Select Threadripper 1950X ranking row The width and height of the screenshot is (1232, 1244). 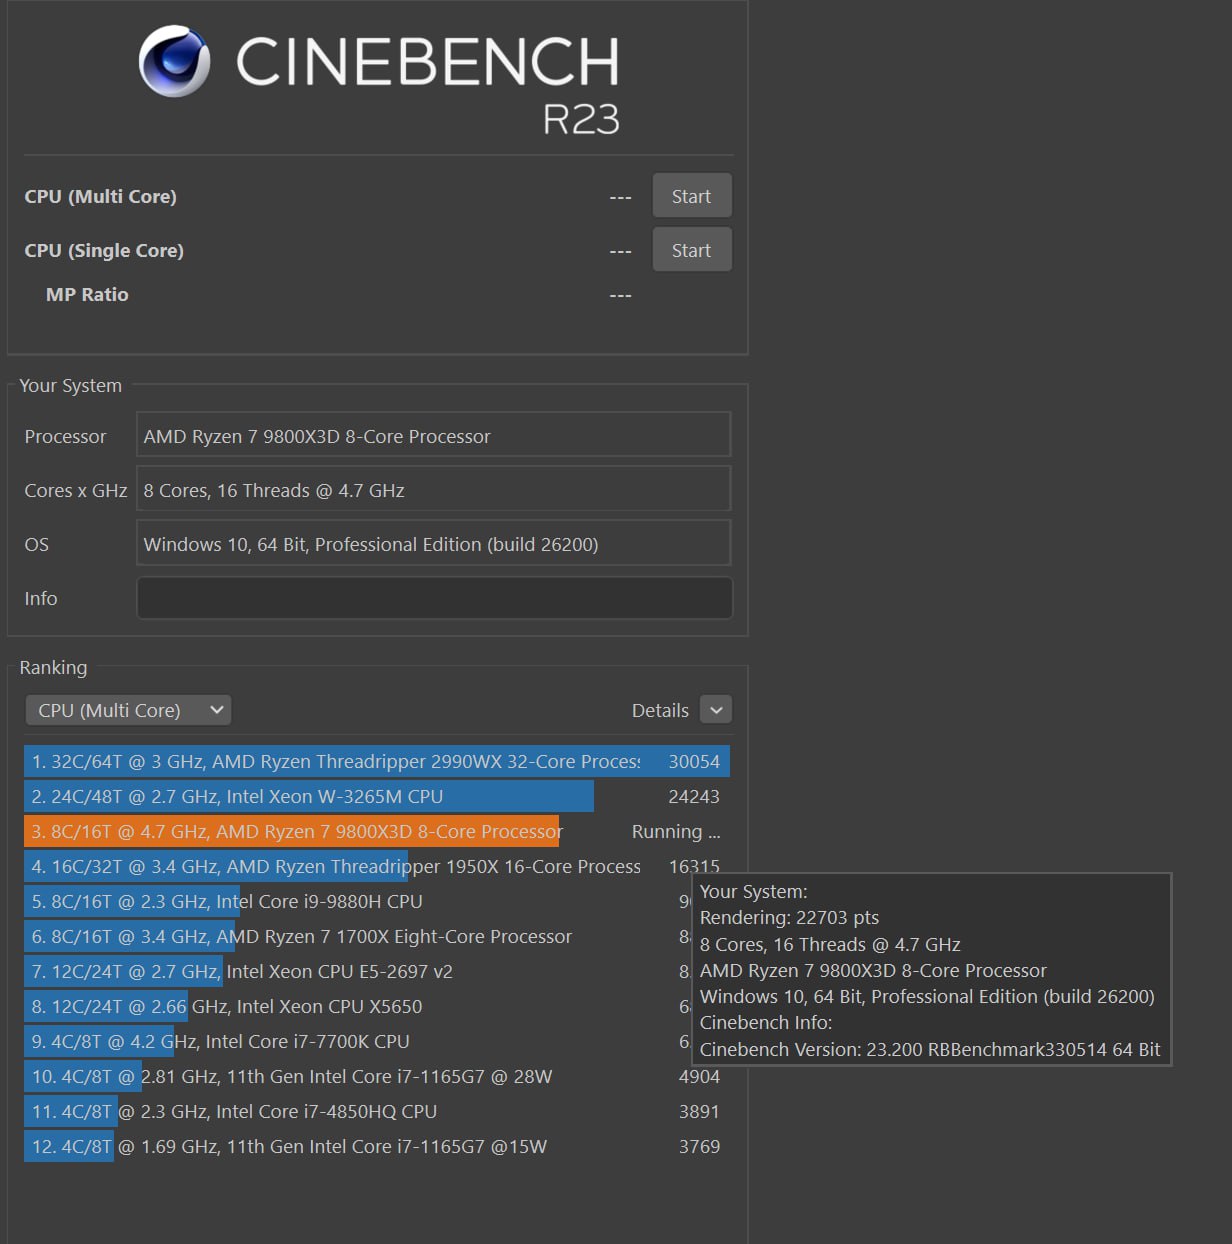point(377,866)
